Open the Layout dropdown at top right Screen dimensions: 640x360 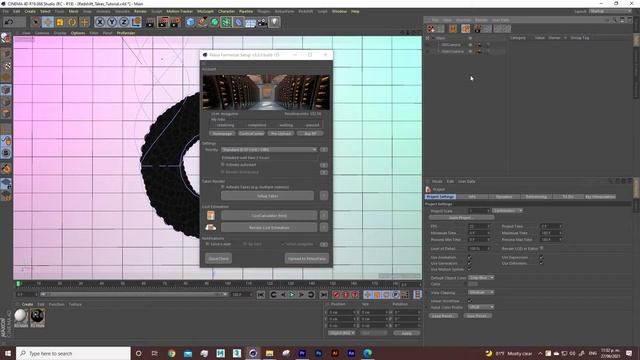[610, 11]
